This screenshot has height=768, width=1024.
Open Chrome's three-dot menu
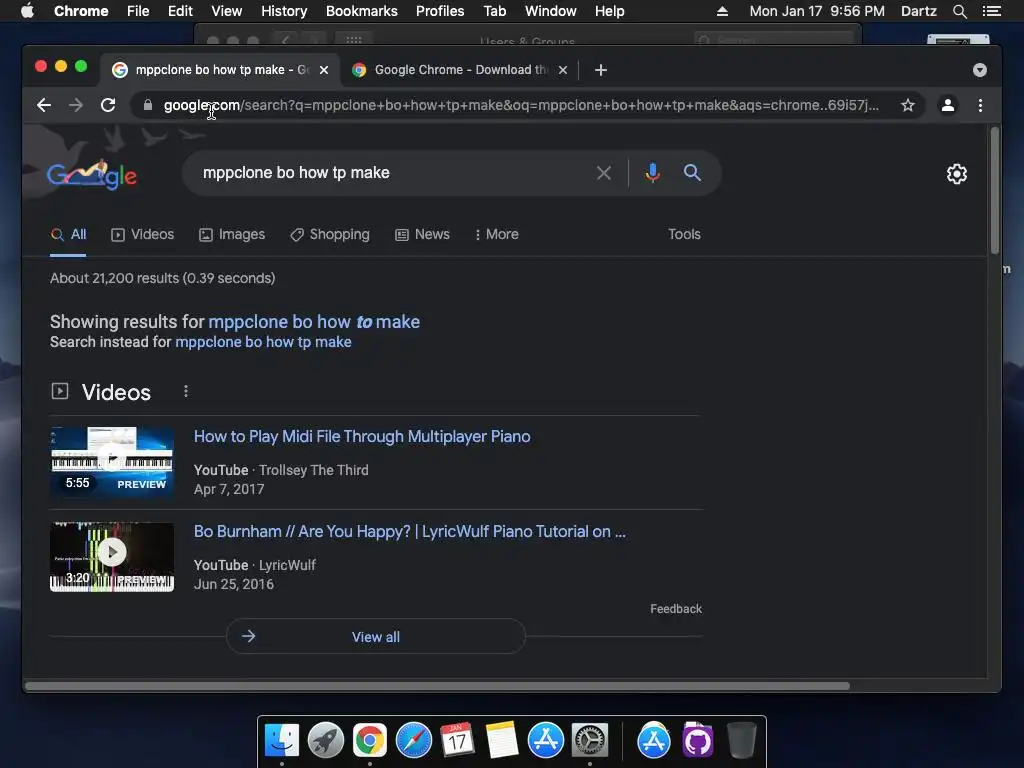coord(980,105)
